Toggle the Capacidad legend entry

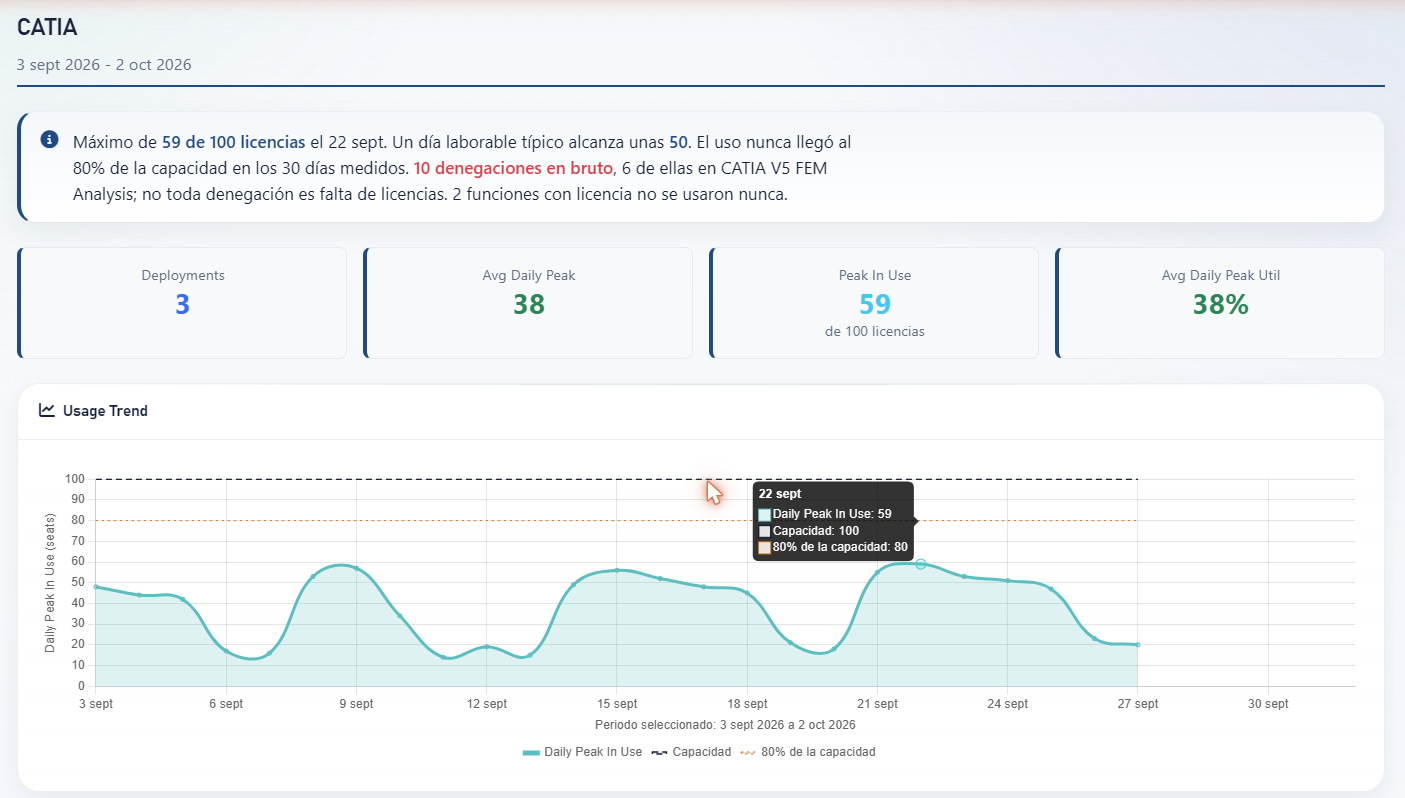(691, 752)
